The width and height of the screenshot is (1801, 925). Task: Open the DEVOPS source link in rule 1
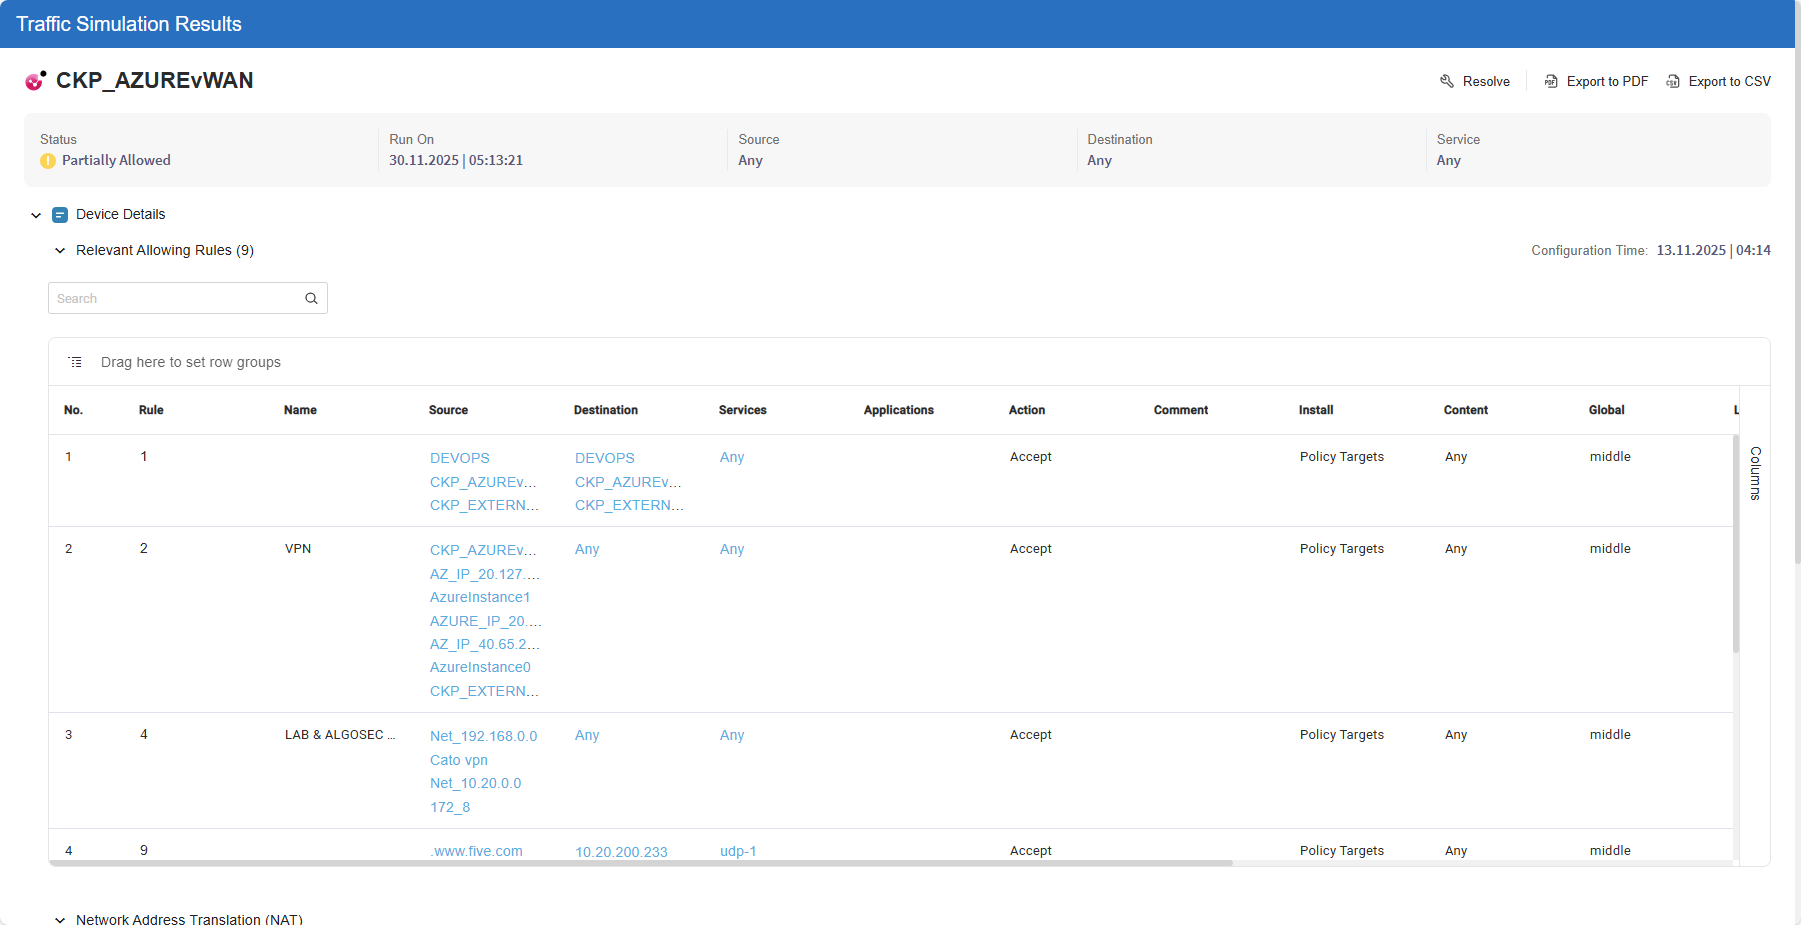coord(459,458)
